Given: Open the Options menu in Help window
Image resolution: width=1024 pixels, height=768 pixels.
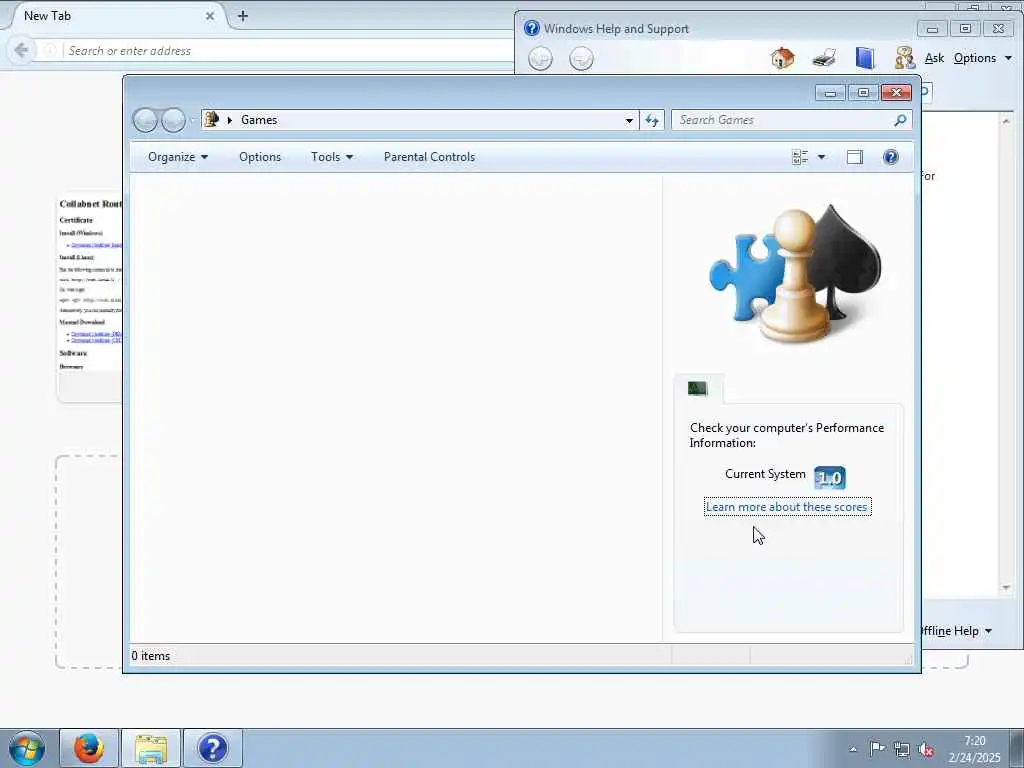Looking at the screenshot, I should tap(982, 58).
